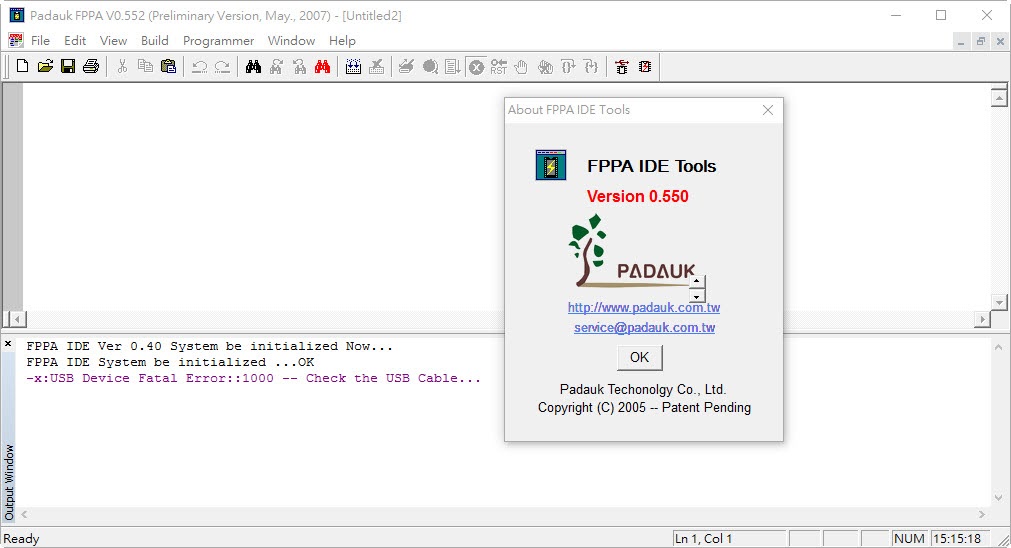
Task: Cut selection with scissors icon
Action: [122, 66]
